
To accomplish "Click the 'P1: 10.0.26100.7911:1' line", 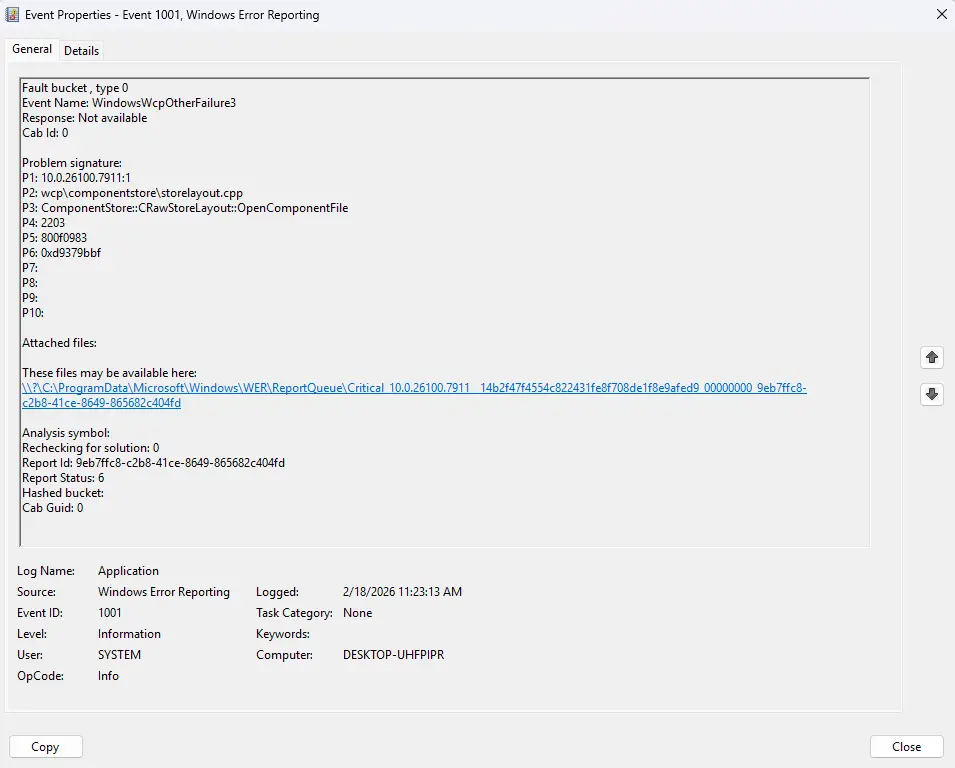I will pyautogui.click(x=76, y=178).
